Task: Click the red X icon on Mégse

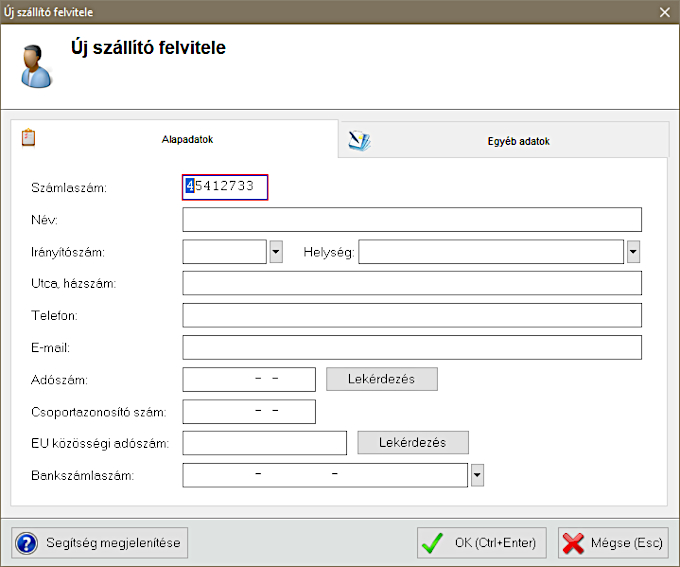Action: (574, 543)
